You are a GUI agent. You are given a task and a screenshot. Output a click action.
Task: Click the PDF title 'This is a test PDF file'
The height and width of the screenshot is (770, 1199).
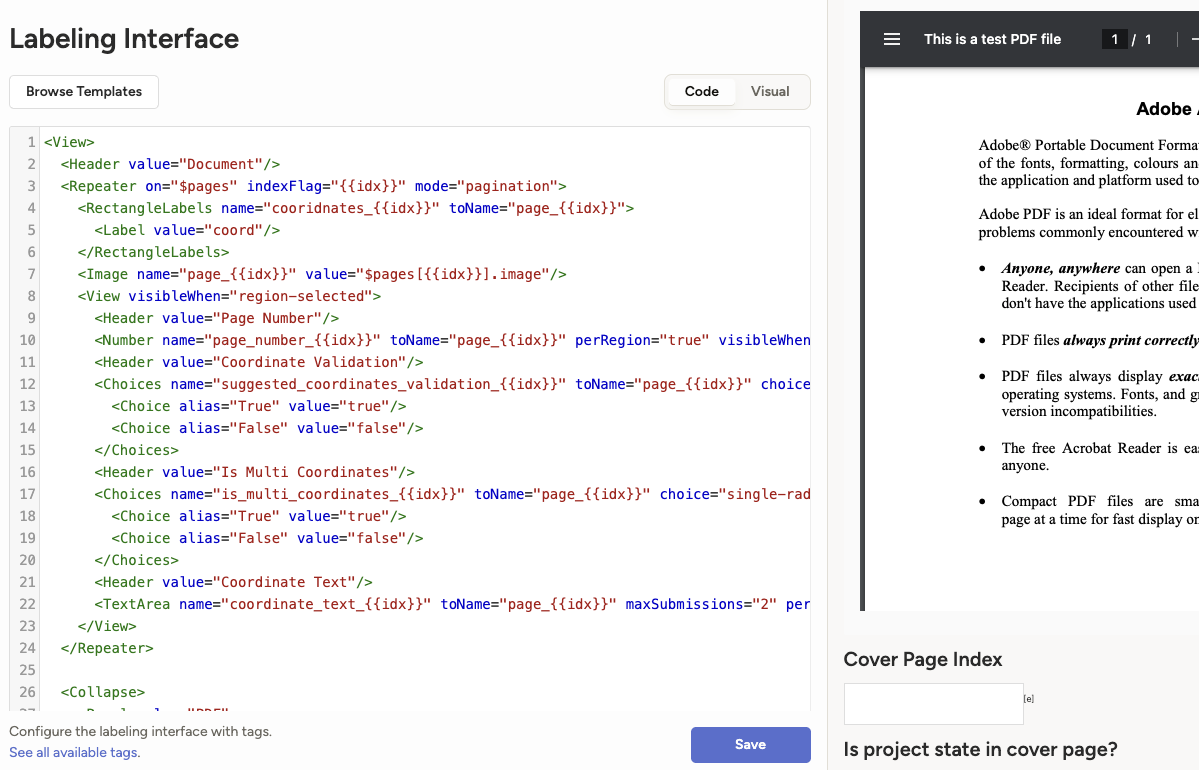pyautogui.click(x=992, y=39)
